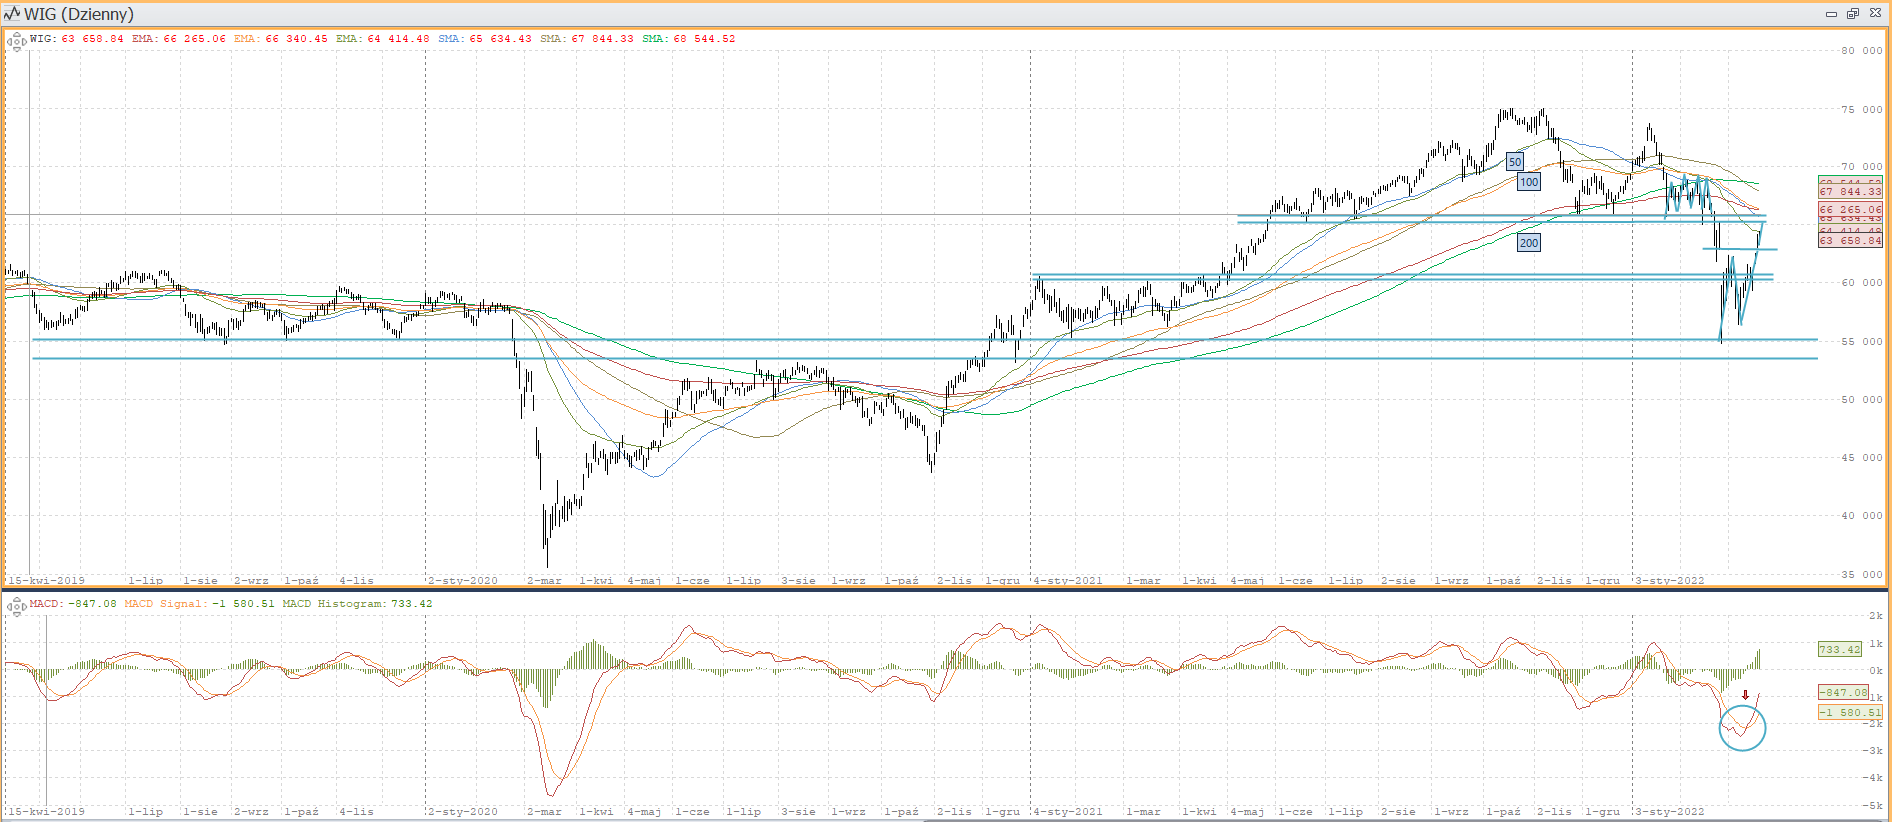Click the orange EMA 66 340.45 legend entry
1892x822 pixels.
[x=281, y=39]
